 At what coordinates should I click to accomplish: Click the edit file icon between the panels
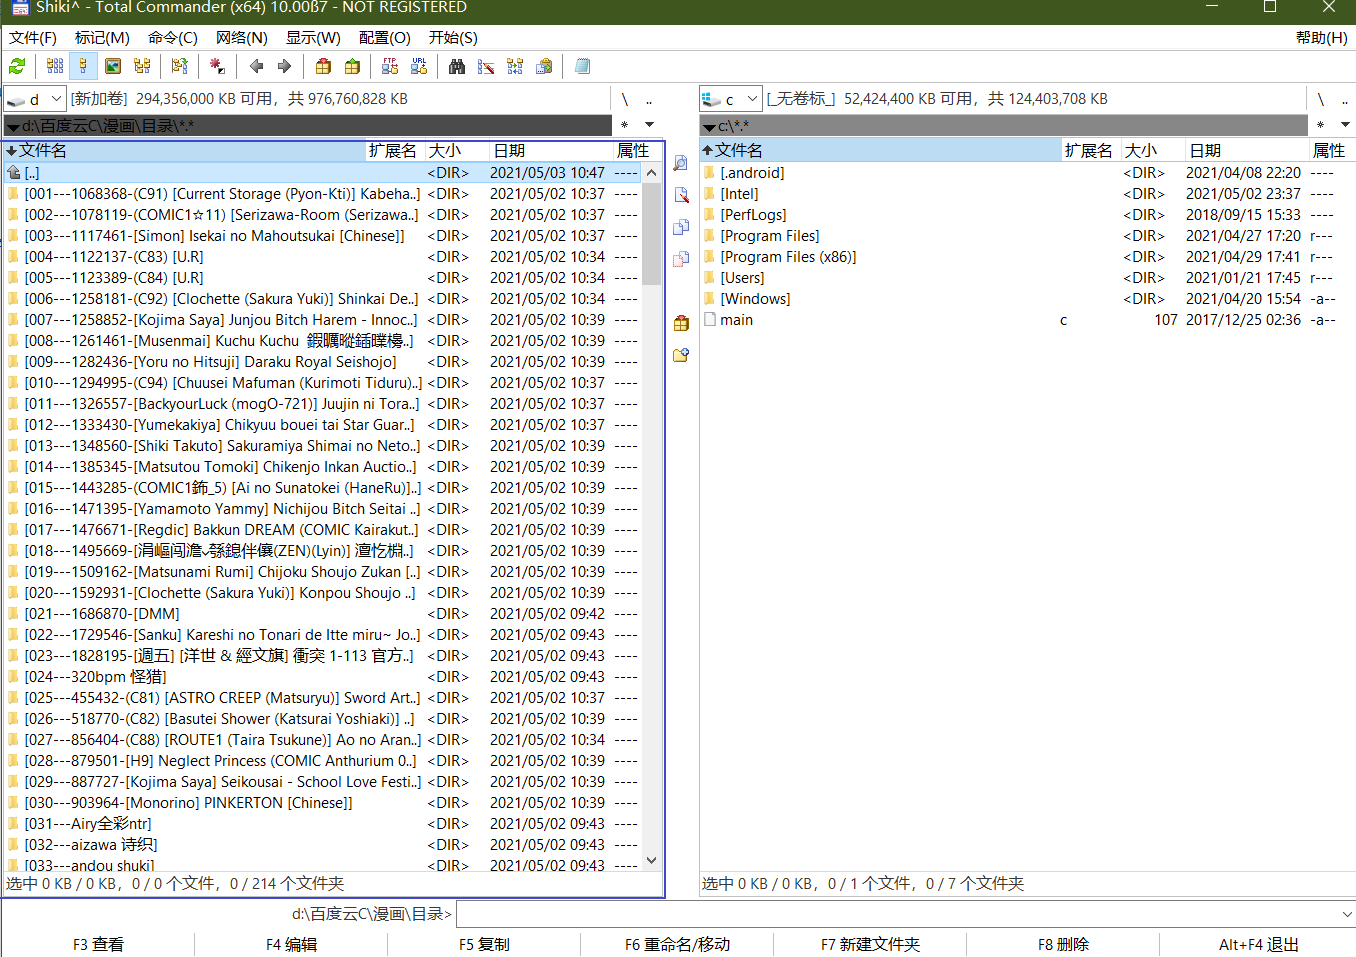681,195
